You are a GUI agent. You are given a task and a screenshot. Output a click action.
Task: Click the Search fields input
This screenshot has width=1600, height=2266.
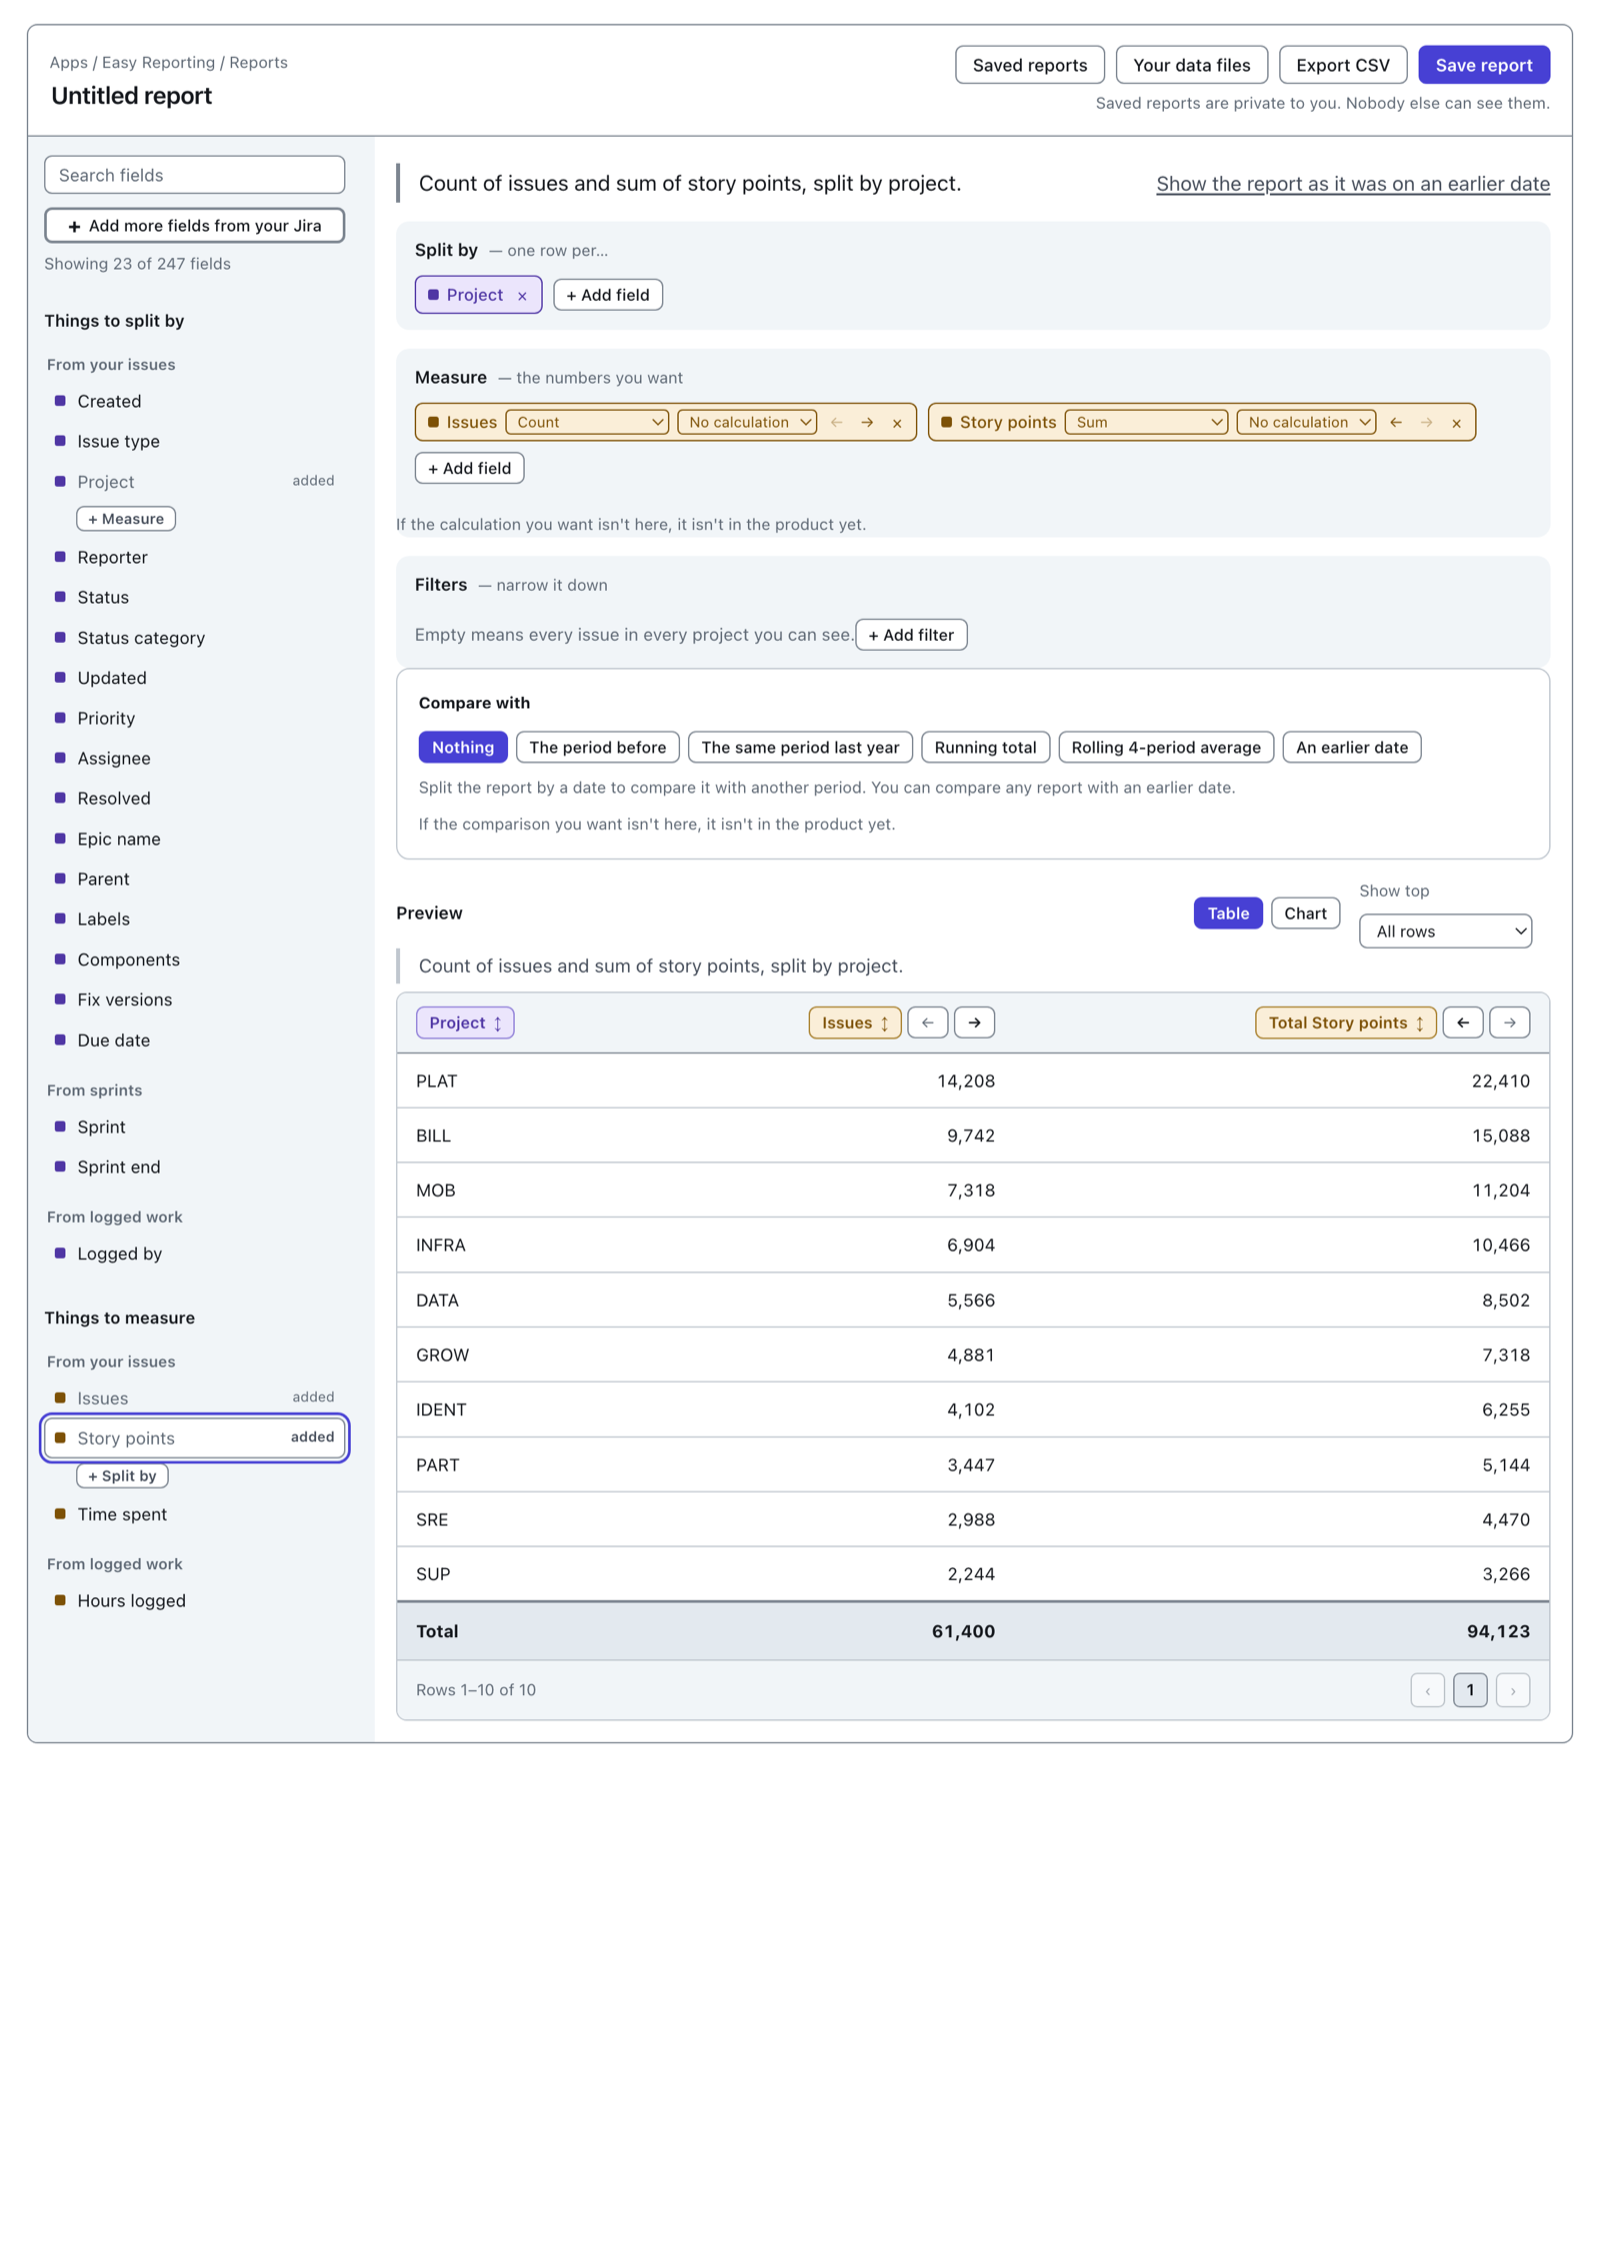[x=195, y=175]
